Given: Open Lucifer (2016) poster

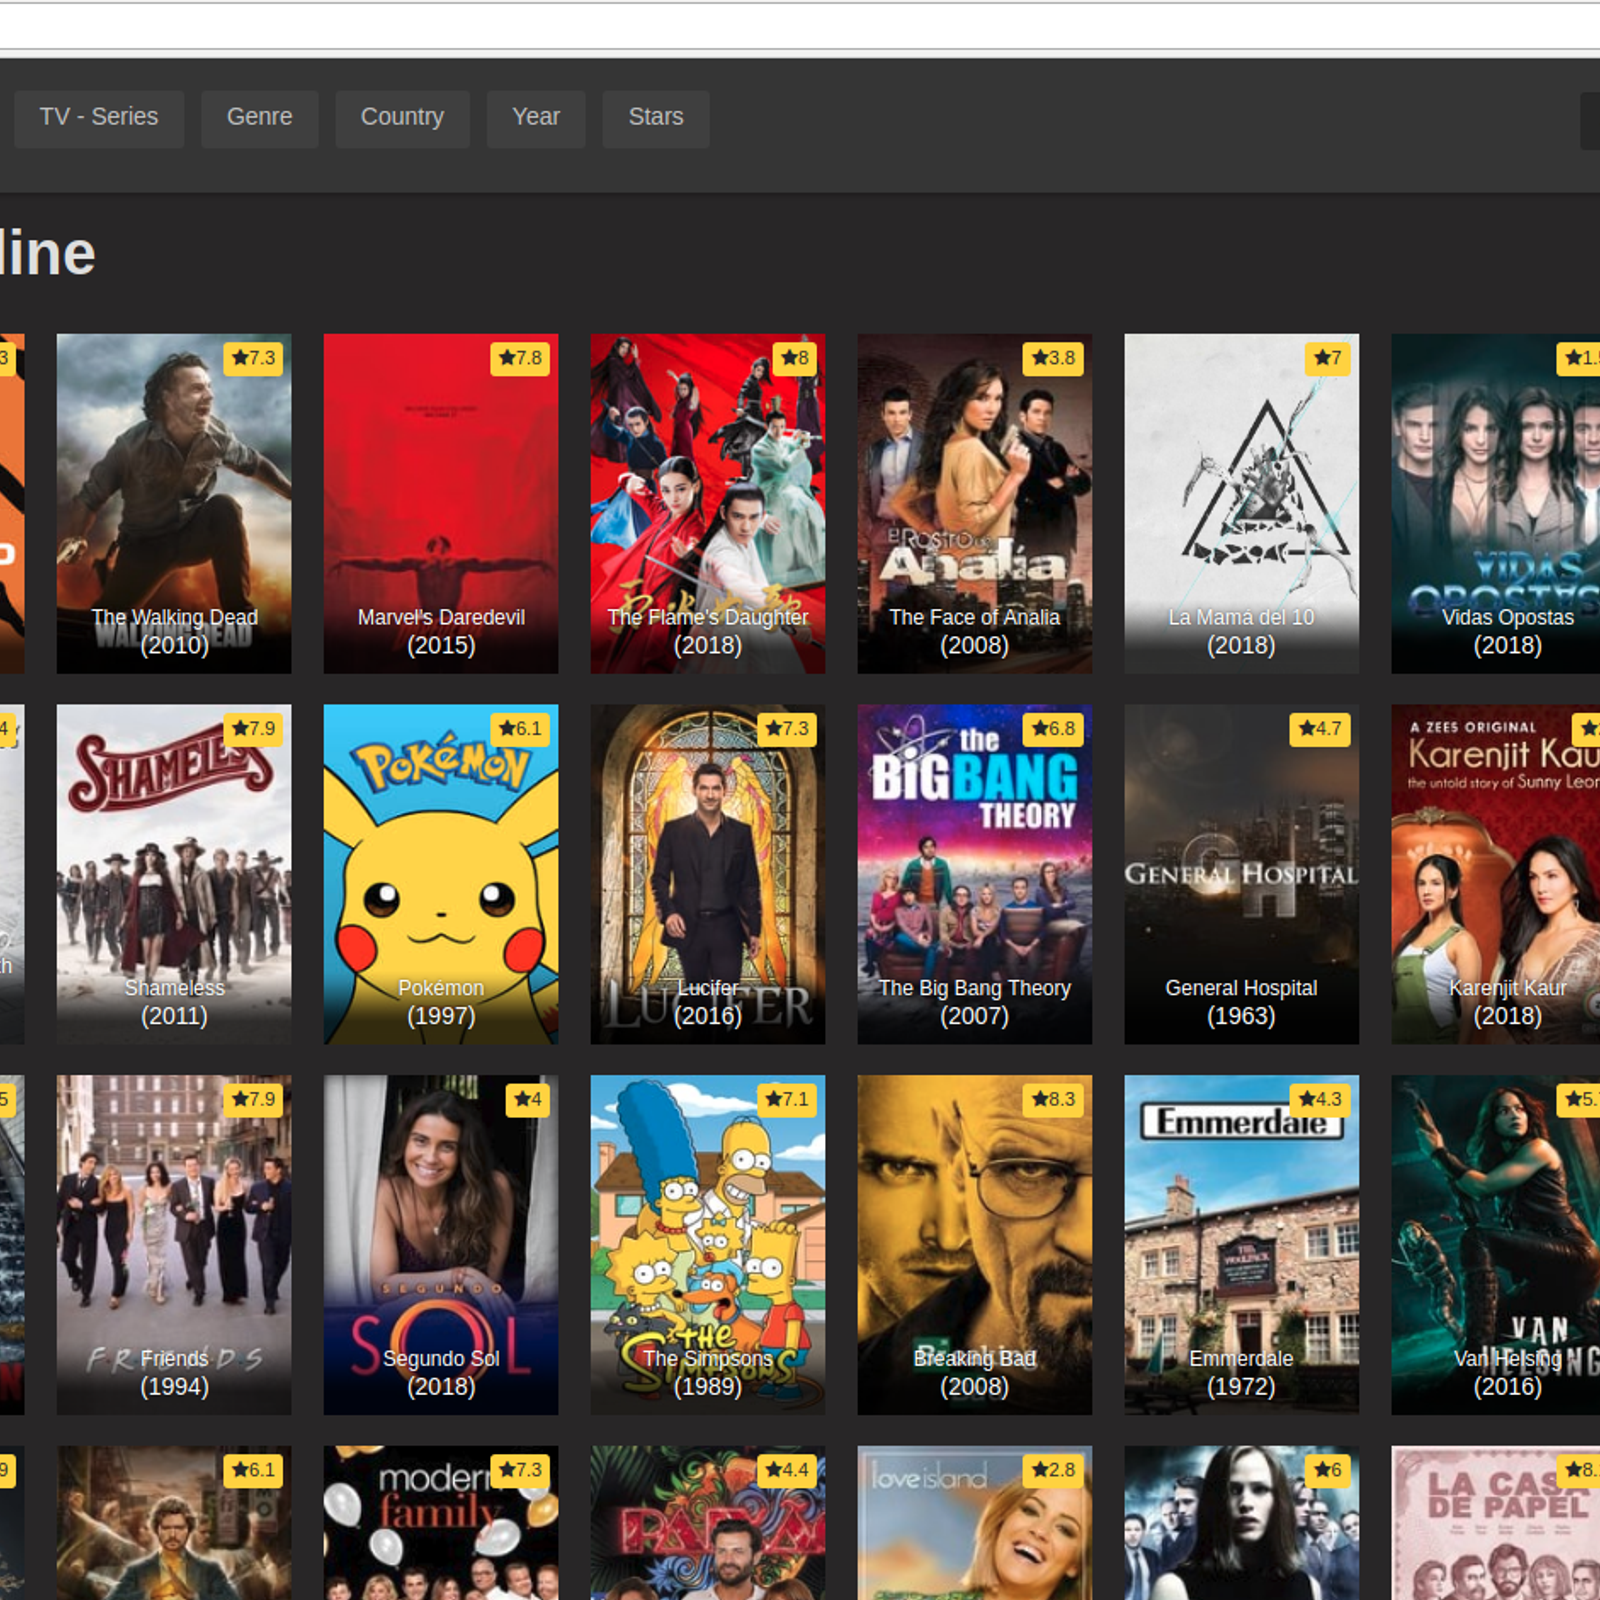Looking at the screenshot, I should coord(708,874).
